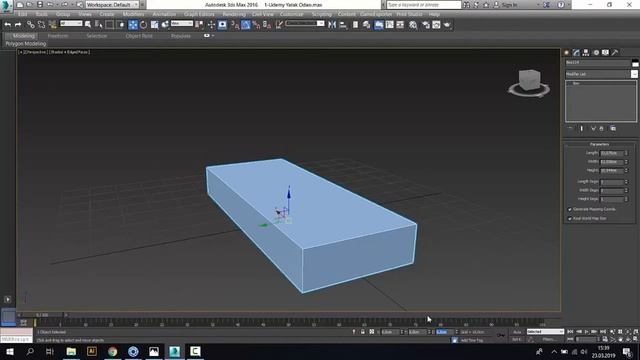
Task: Click the Set Key button
Action: click(x=517, y=339)
